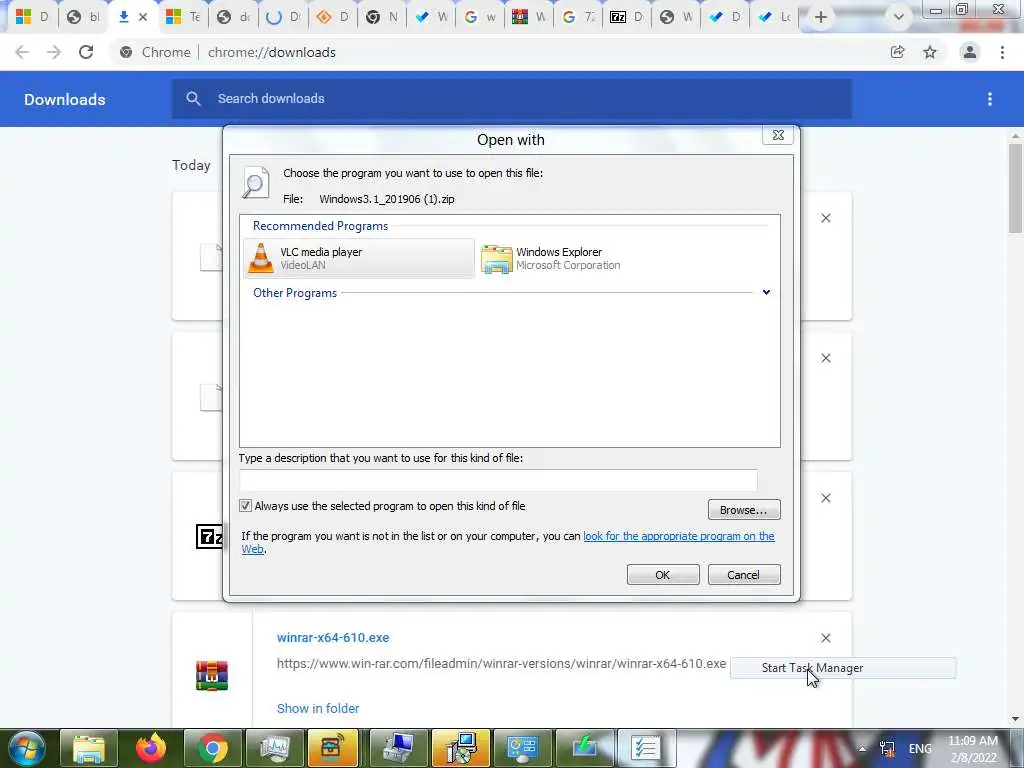The height and width of the screenshot is (768, 1024).
Task: Switch to the Microsoft 'Te' tab
Action: [x=183, y=17]
